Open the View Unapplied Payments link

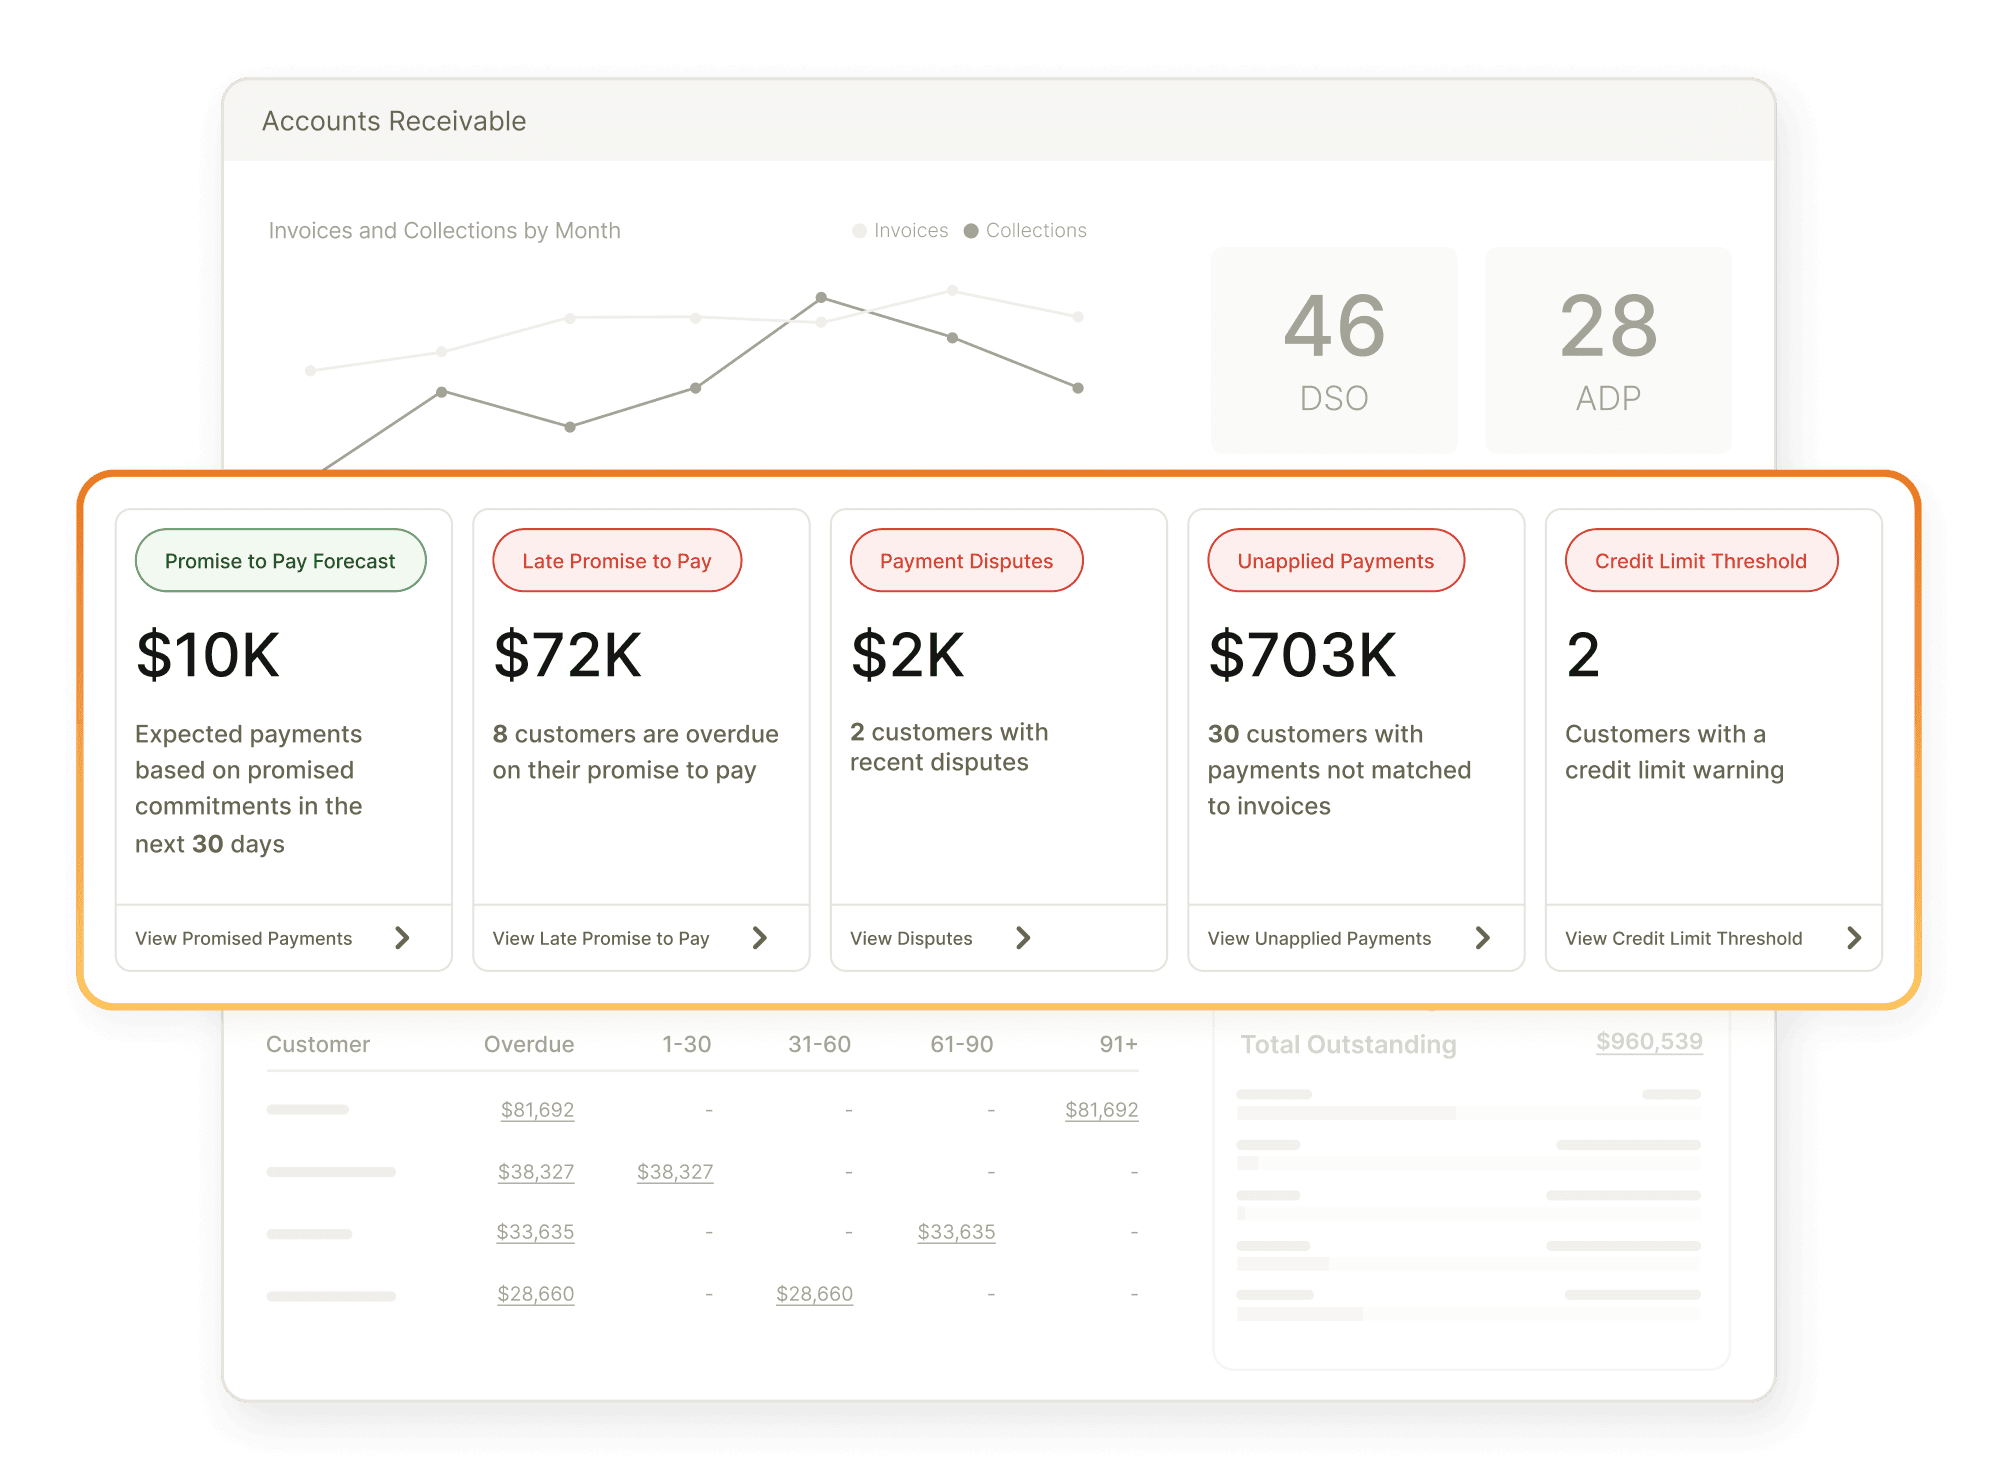[x=1319, y=939]
